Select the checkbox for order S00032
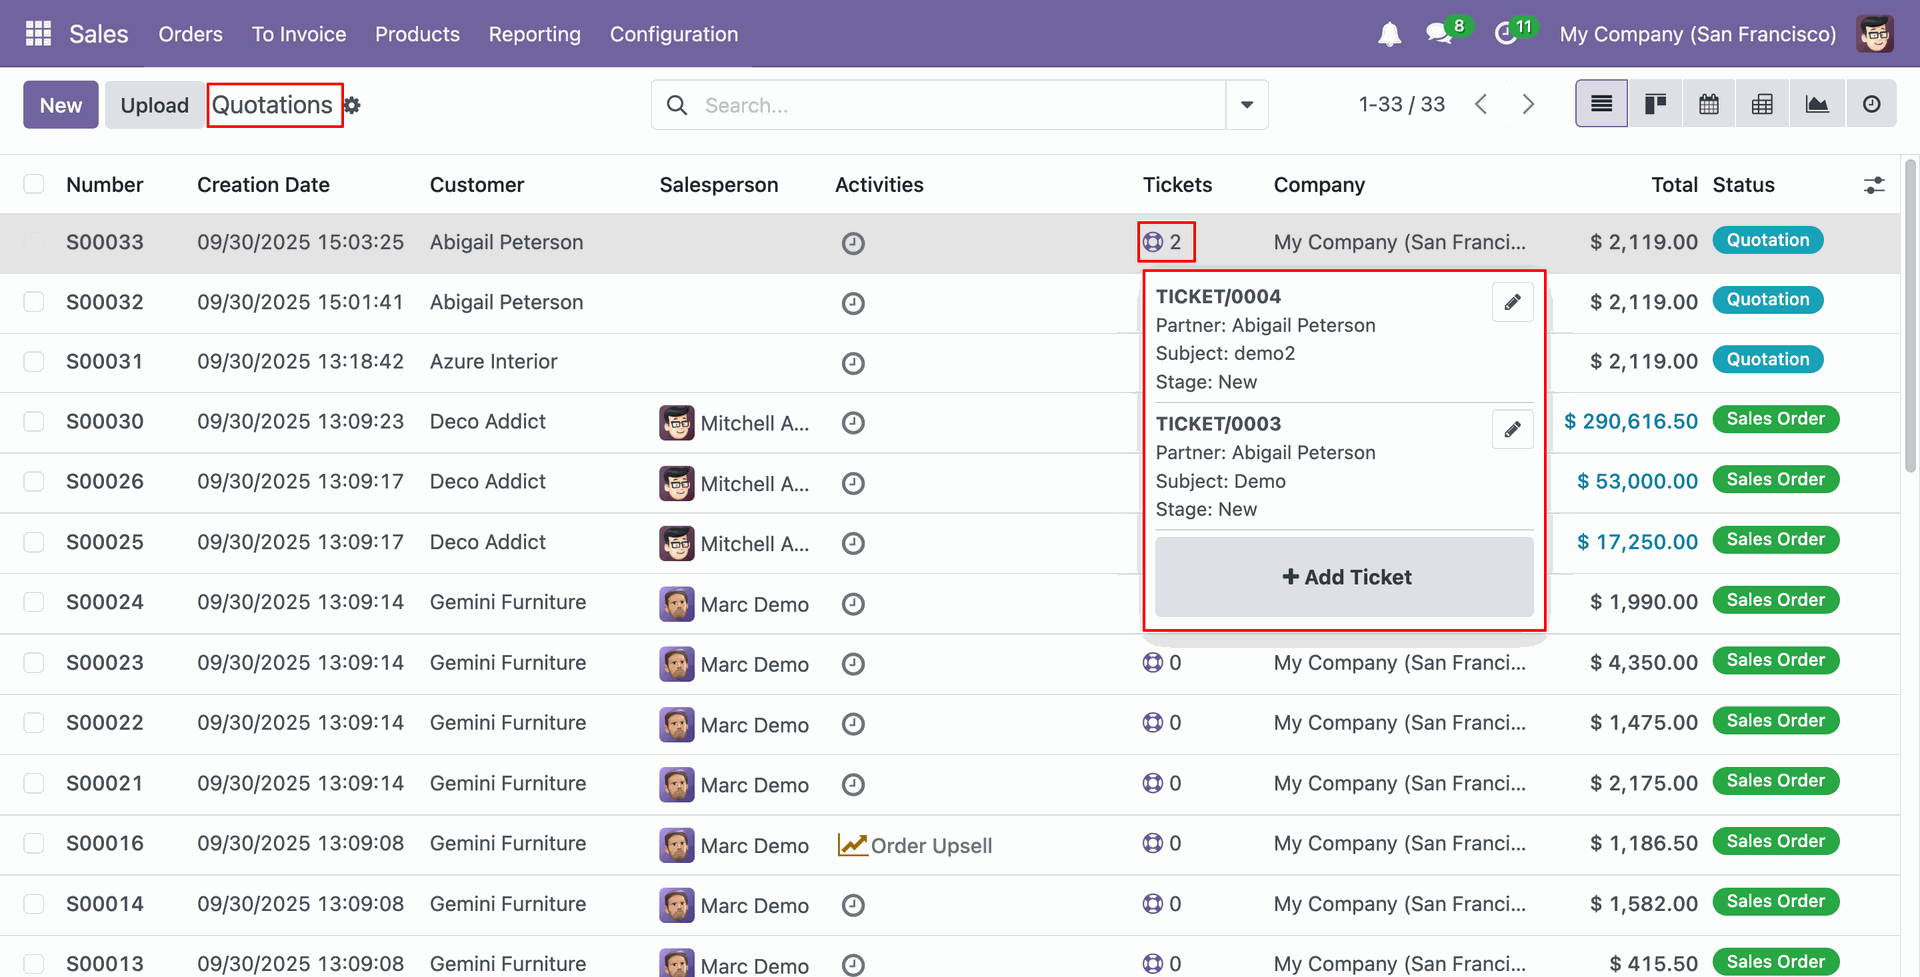Image resolution: width=1920 pixels, height=977 pixels. tap(34, 302)
